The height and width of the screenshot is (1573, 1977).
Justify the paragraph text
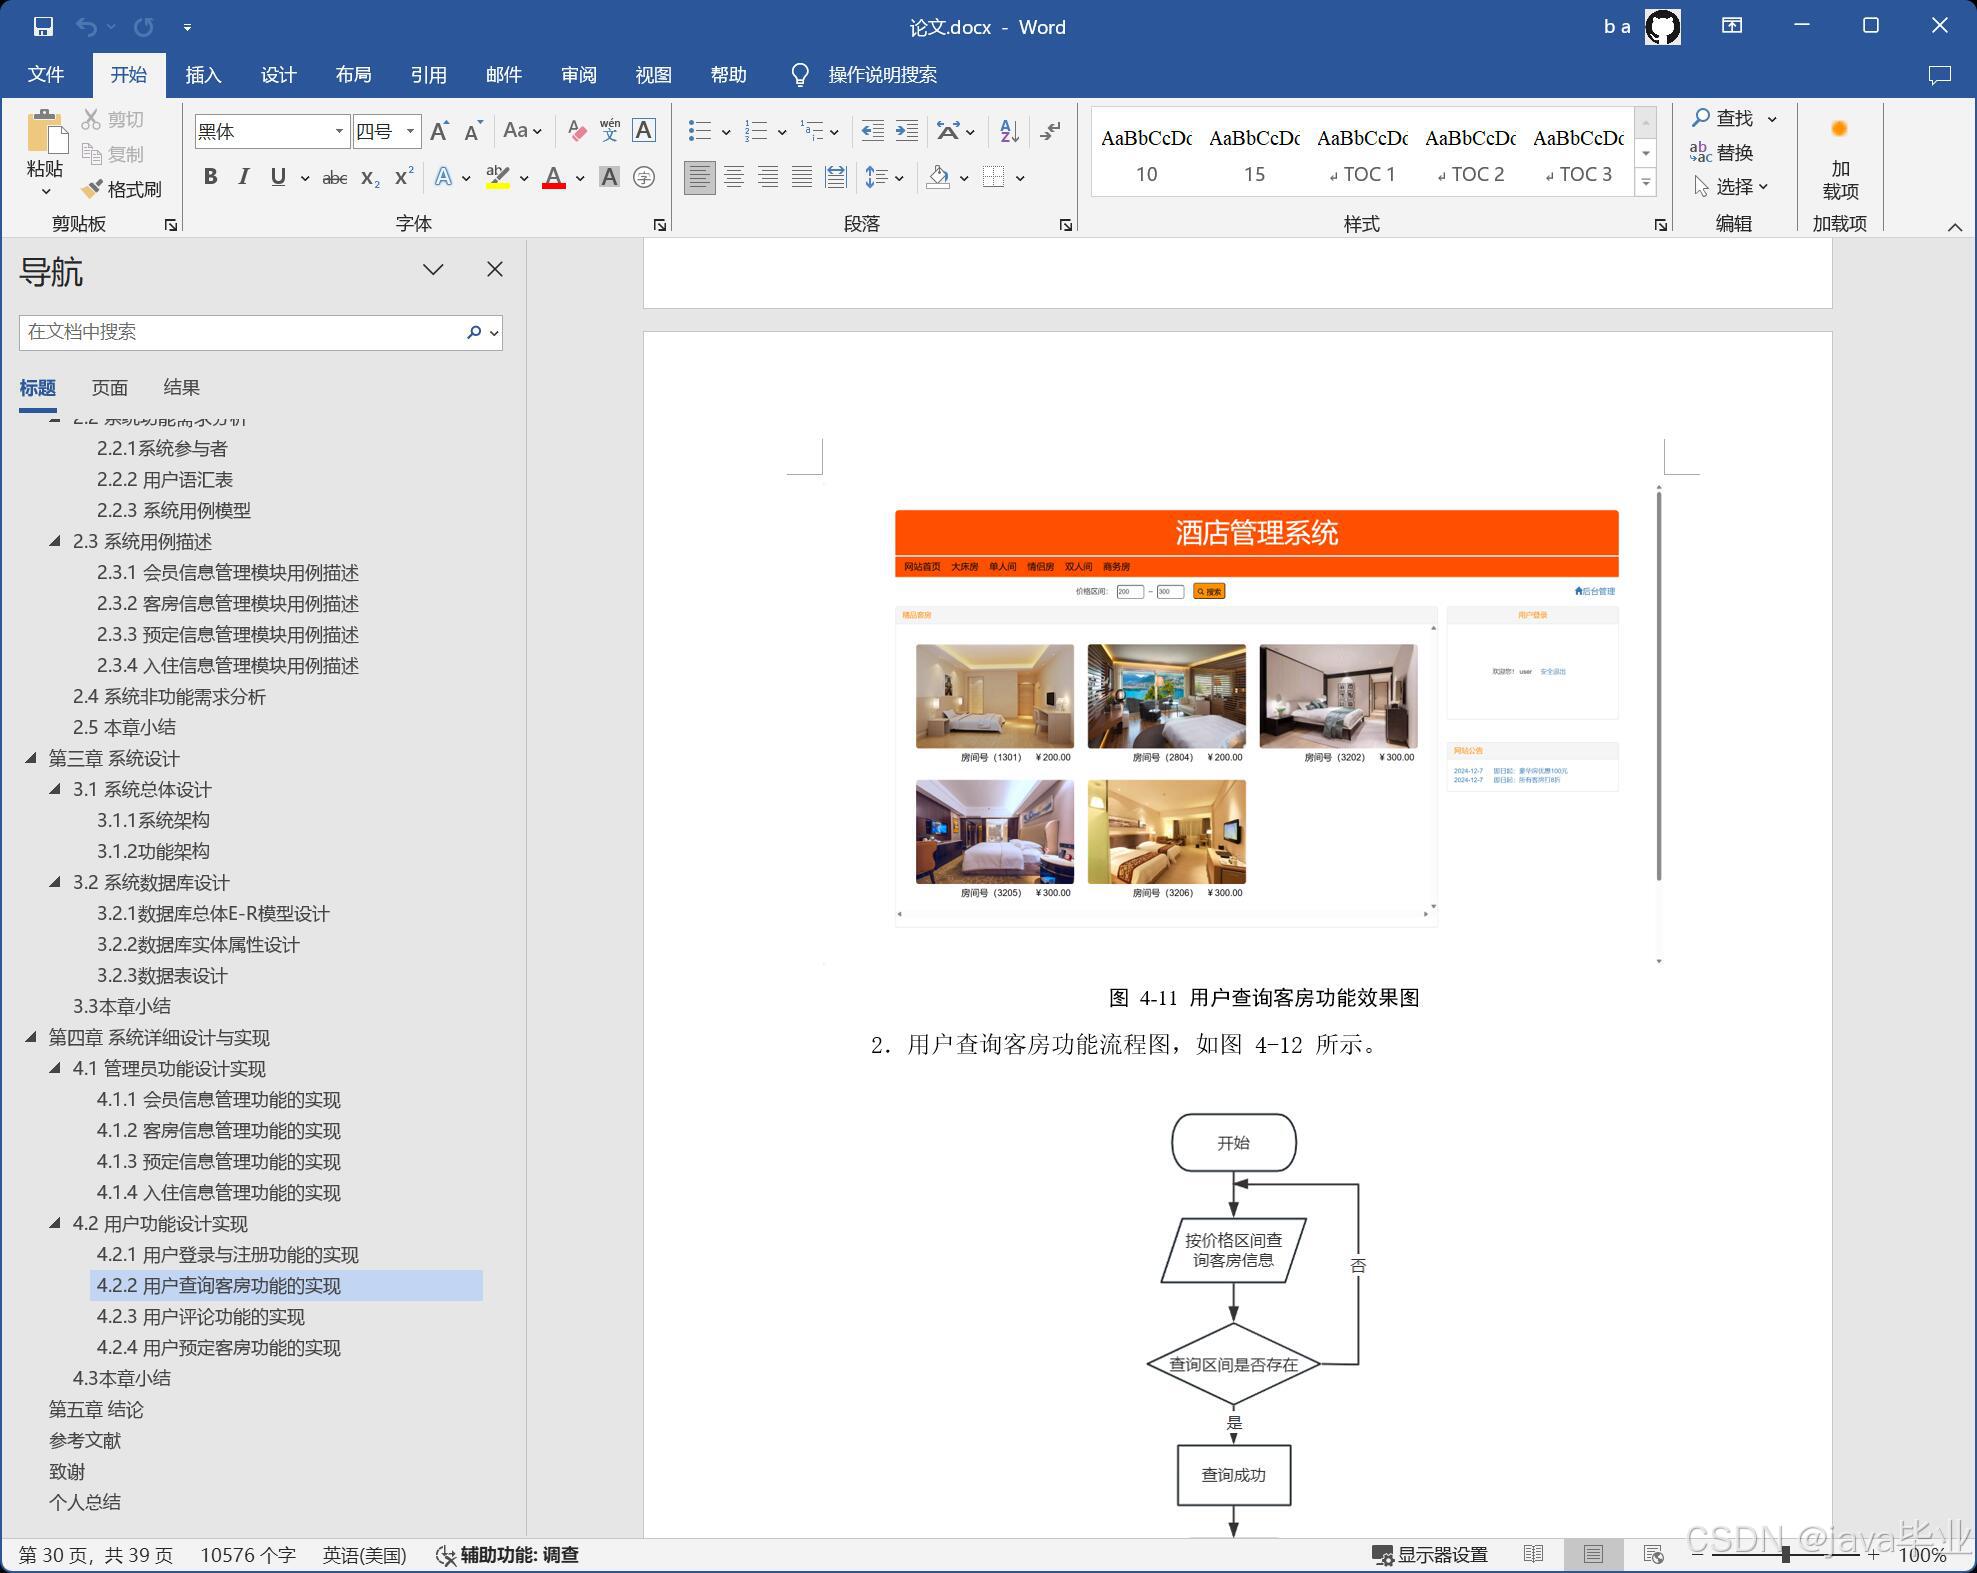click(x=802, y=178)
